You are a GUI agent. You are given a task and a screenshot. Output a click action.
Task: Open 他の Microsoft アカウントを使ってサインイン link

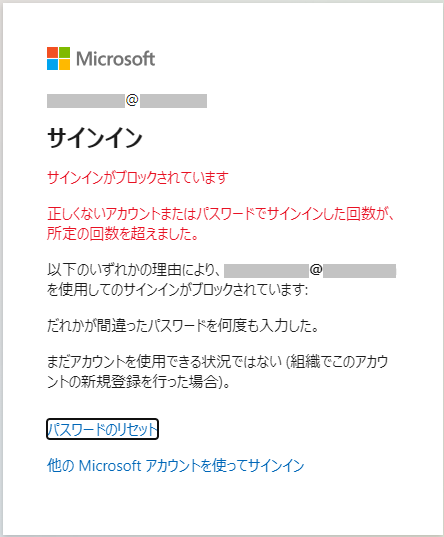point(175,465)
